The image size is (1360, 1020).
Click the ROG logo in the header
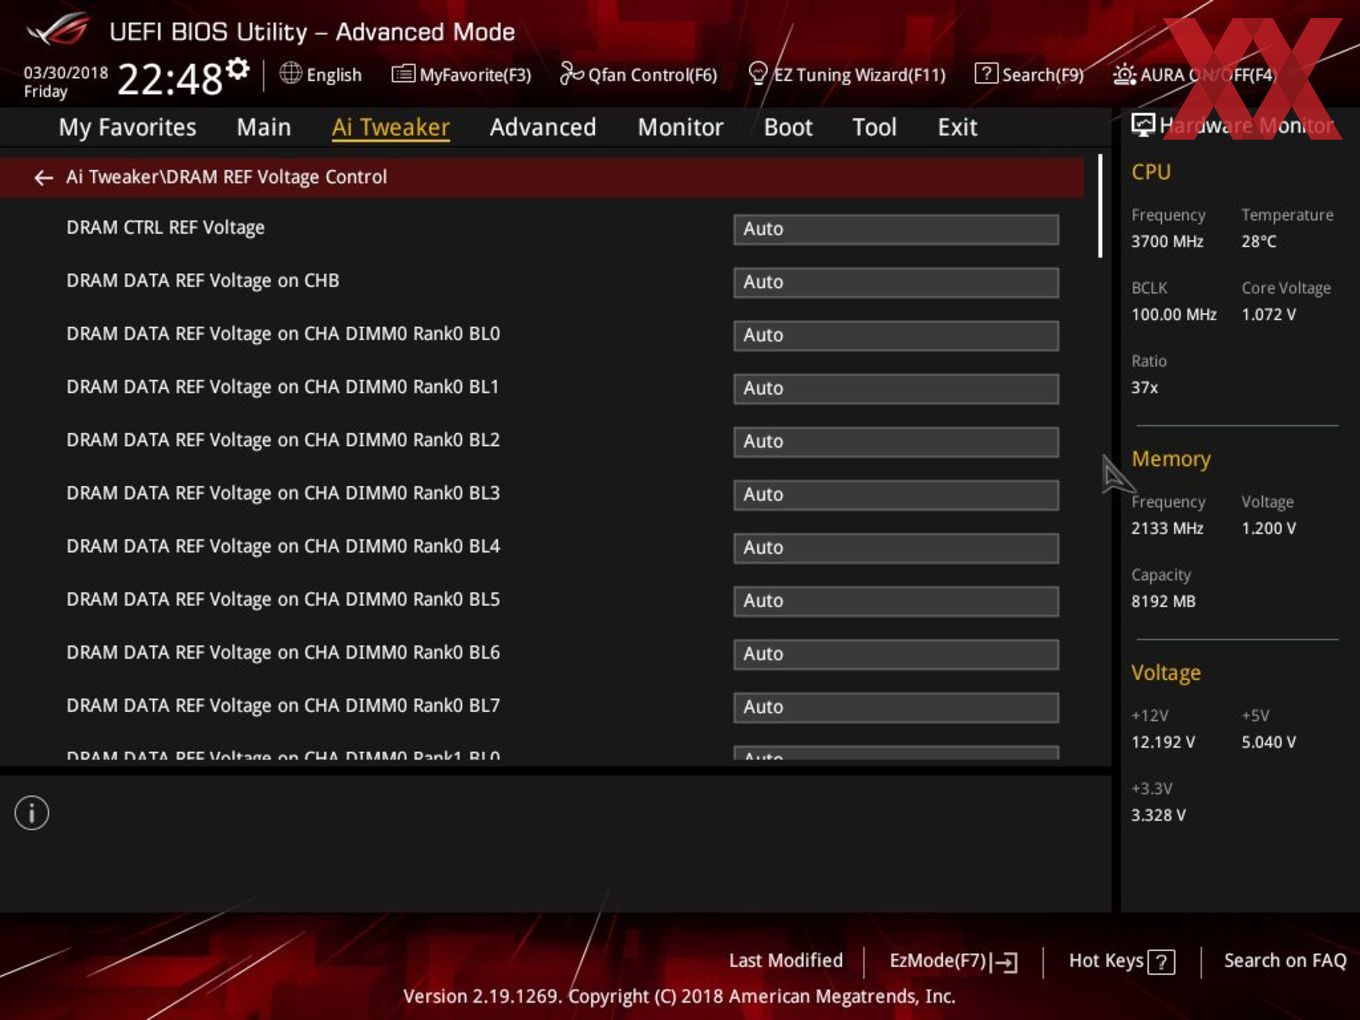(x=58, y=30)
